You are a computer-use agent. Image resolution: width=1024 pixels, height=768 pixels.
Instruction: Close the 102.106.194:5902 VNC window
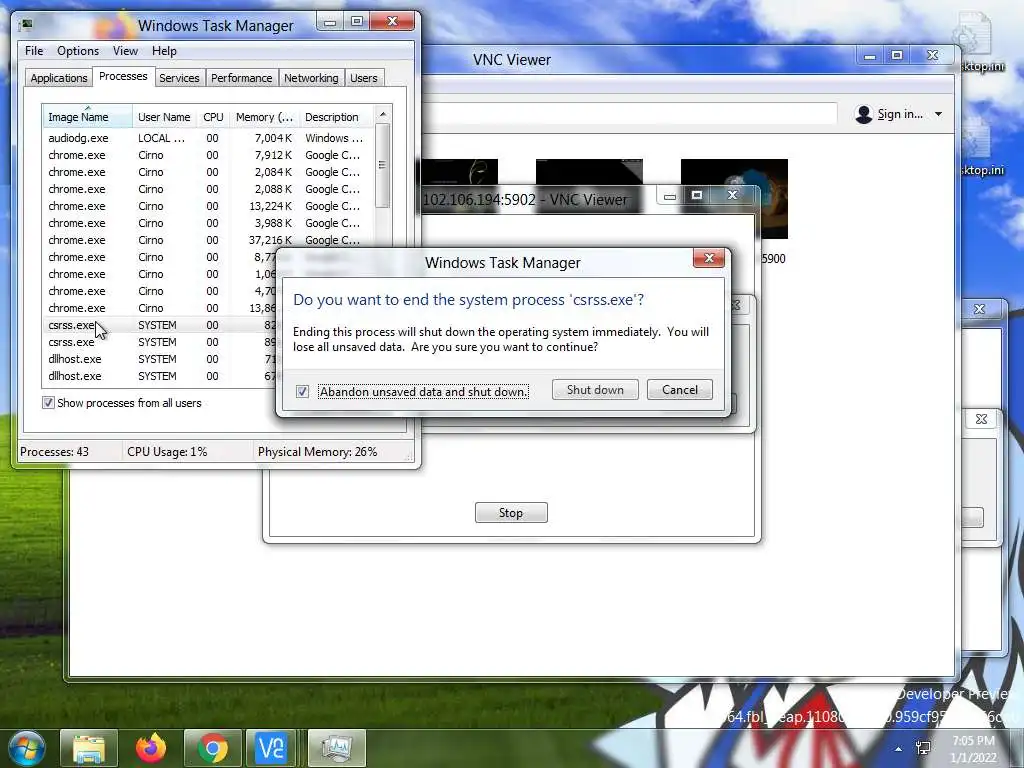coord(733,195)
